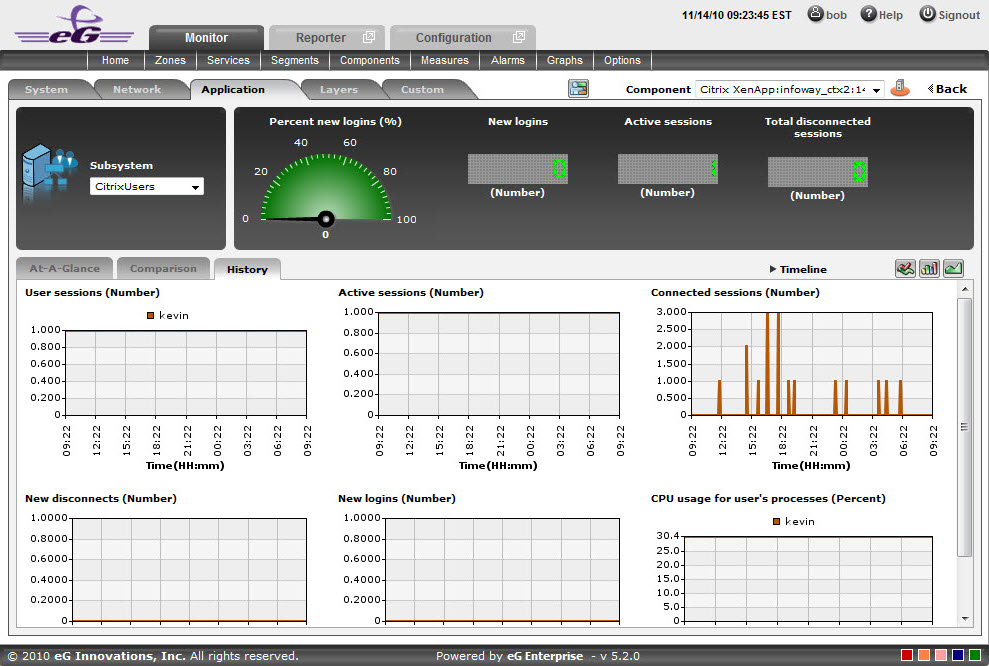The width and height of the screenshot is (989, 666).
Task: Open the Subsystem CitrixUsers dropdown
Action: tap(147, 187)
